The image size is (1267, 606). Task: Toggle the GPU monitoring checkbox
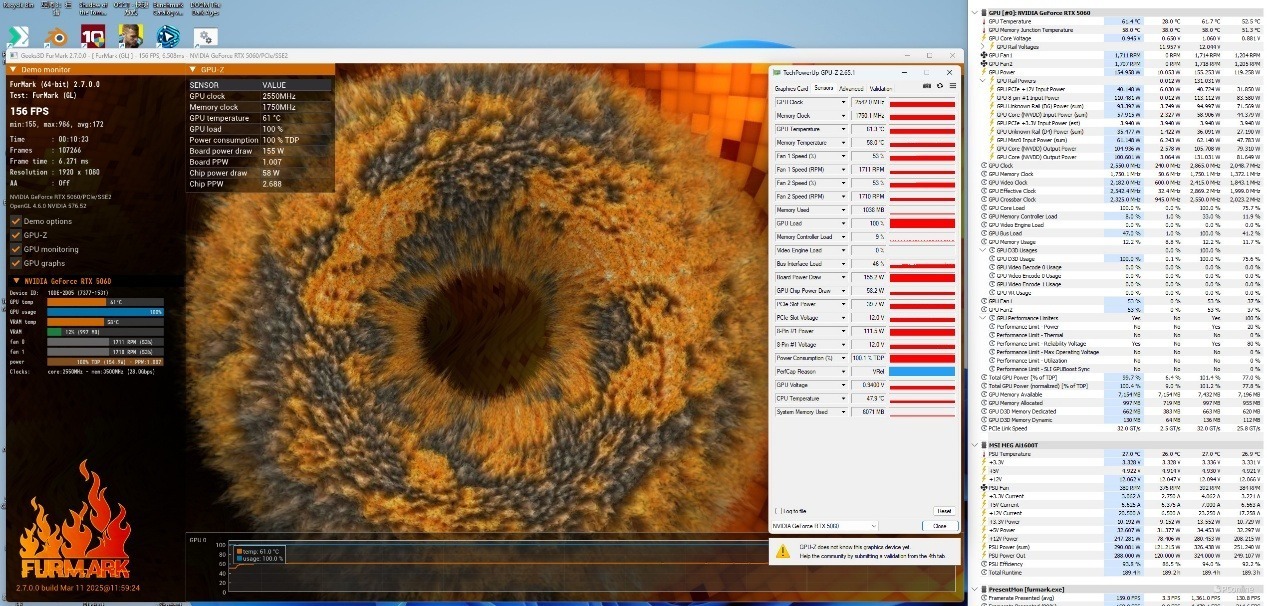(x=15, y=249)
